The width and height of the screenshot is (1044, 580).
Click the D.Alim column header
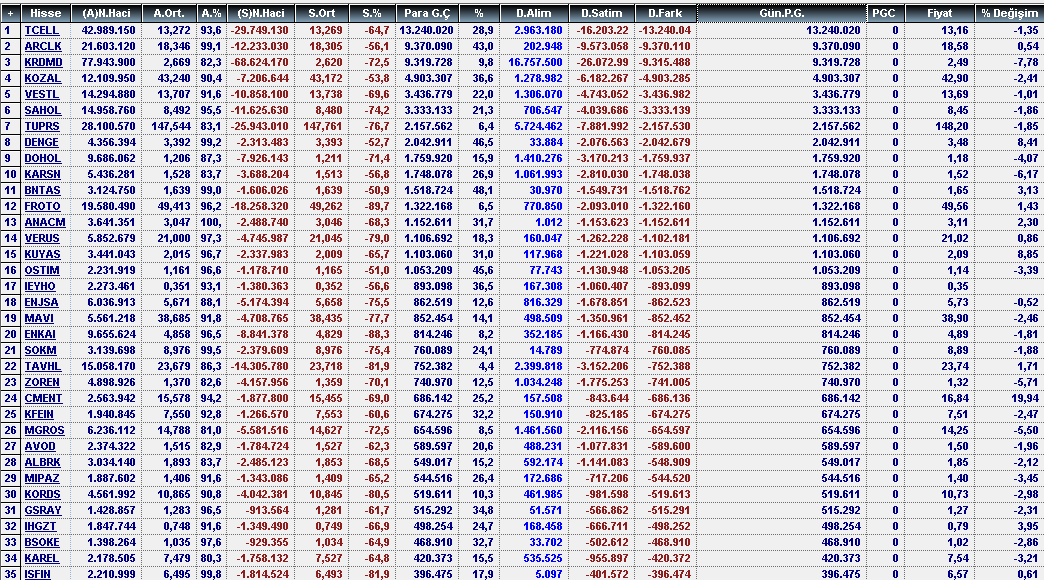532,13
